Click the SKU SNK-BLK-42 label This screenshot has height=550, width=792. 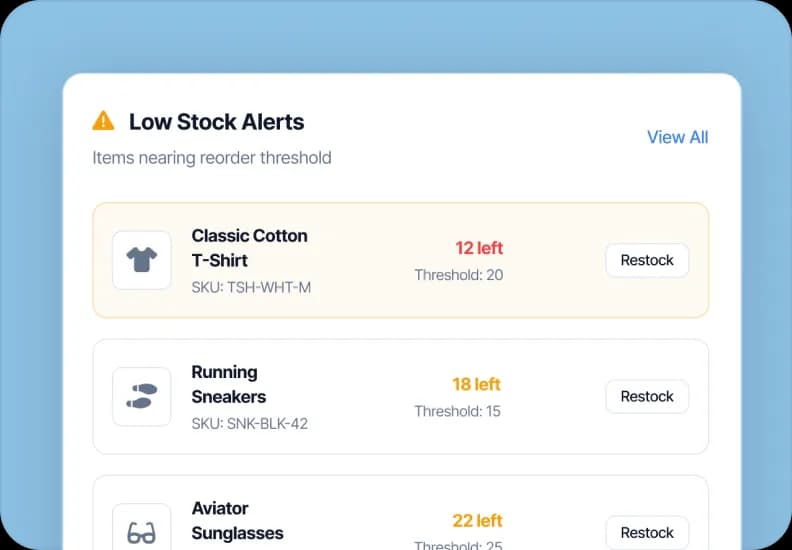[249, 423]
